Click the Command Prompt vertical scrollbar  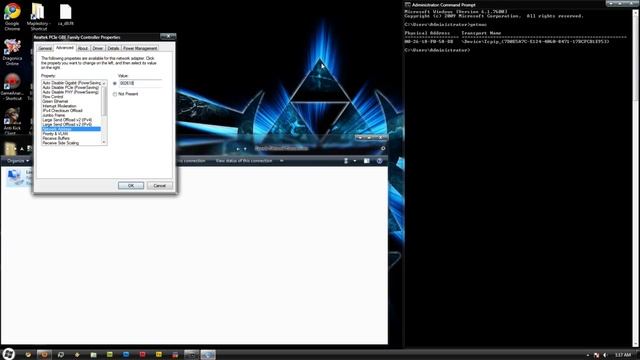pos(636,178)
